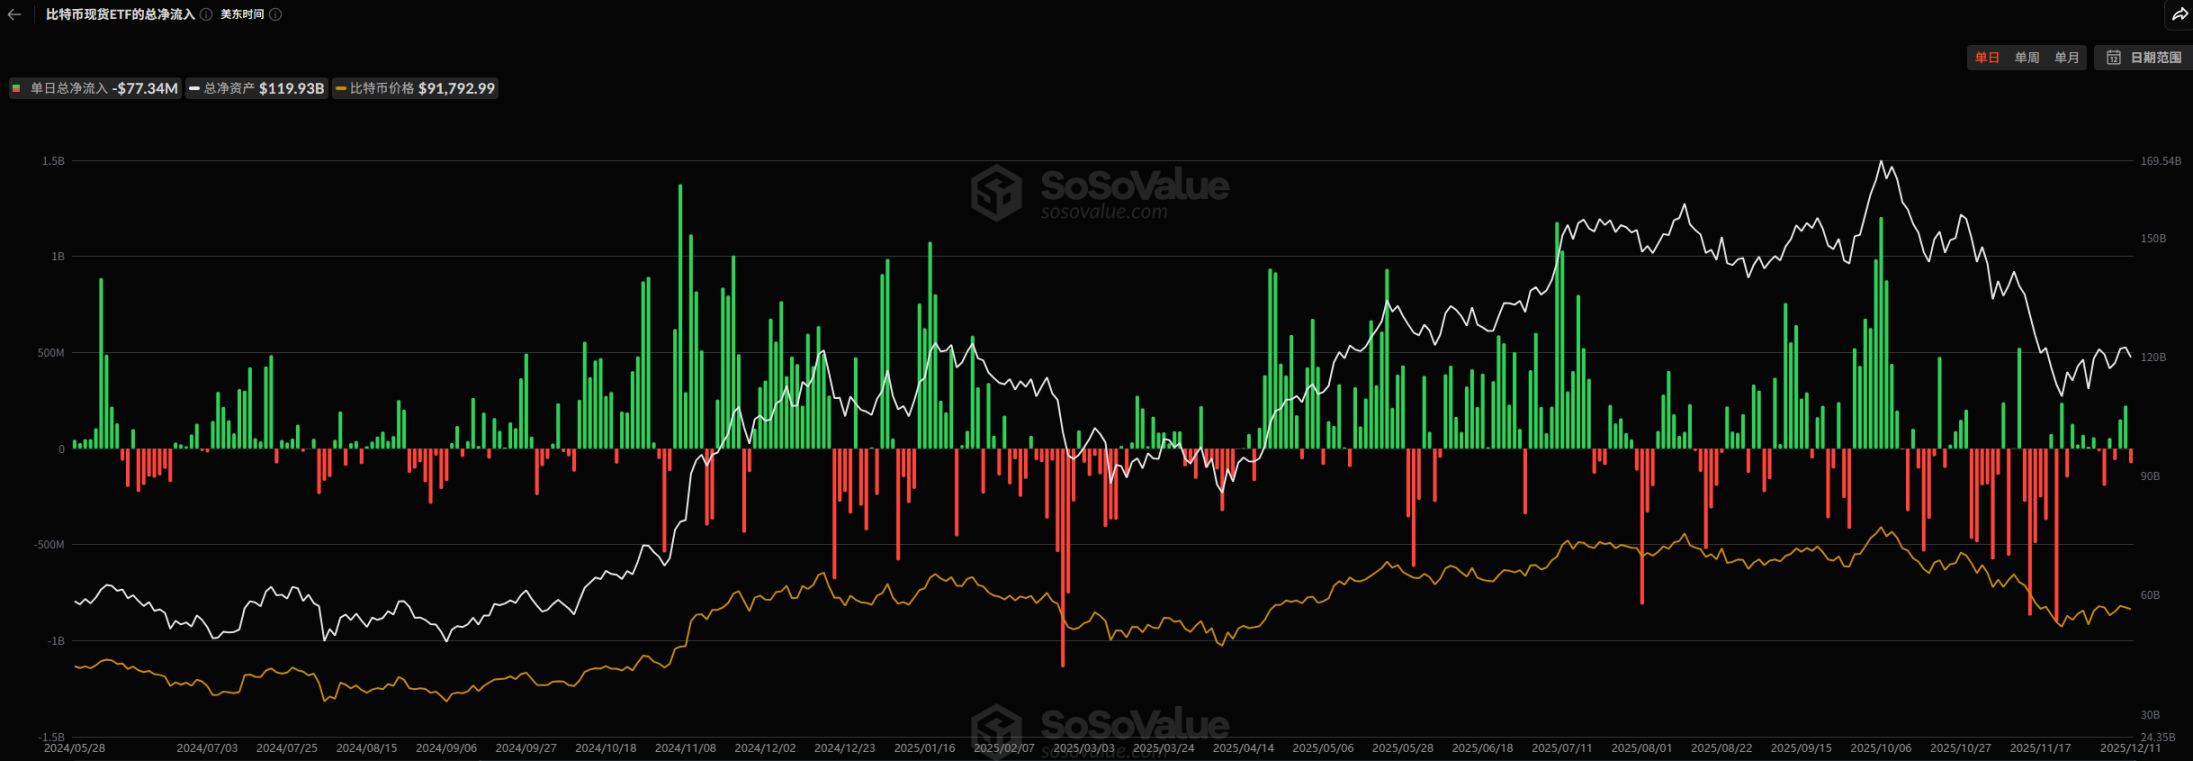The height and width of the screenshot is (761, 2193).
Task: Switch to the 单月 monthly tab
Action: 2067,58
